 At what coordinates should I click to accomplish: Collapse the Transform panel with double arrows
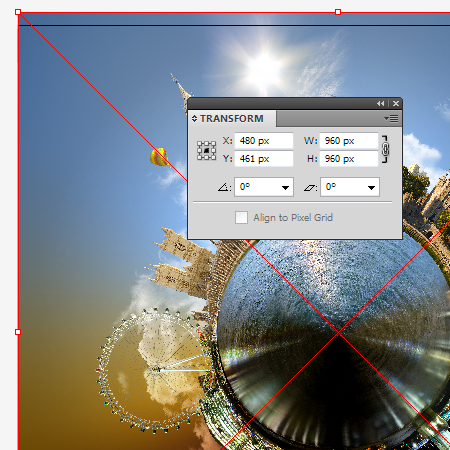point(380,104)
